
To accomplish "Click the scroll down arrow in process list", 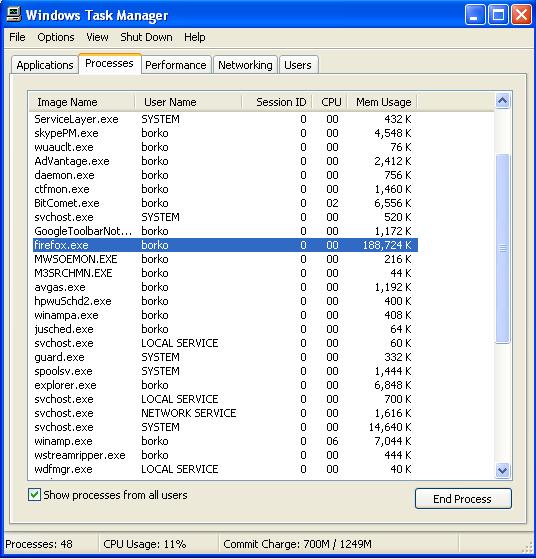I will coord(502,470).
